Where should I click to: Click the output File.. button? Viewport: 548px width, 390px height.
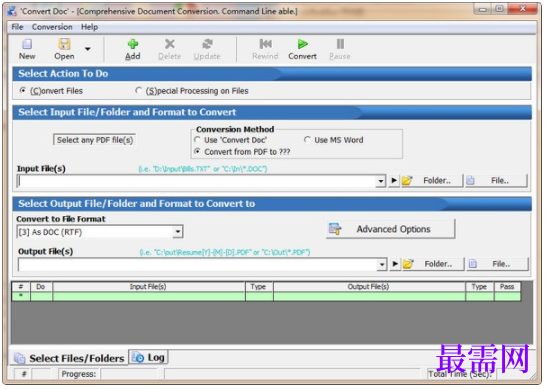click(497, 264)
